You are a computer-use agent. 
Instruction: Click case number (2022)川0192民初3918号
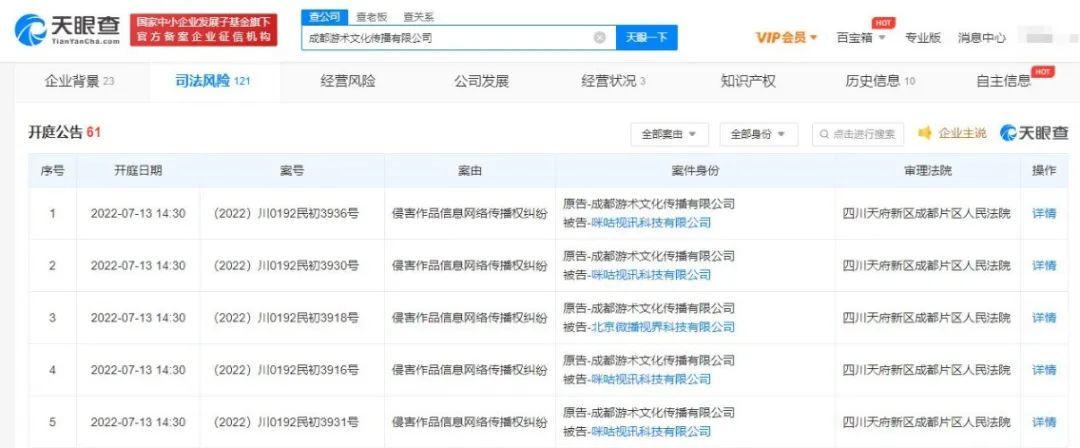(x=287, y=318)
